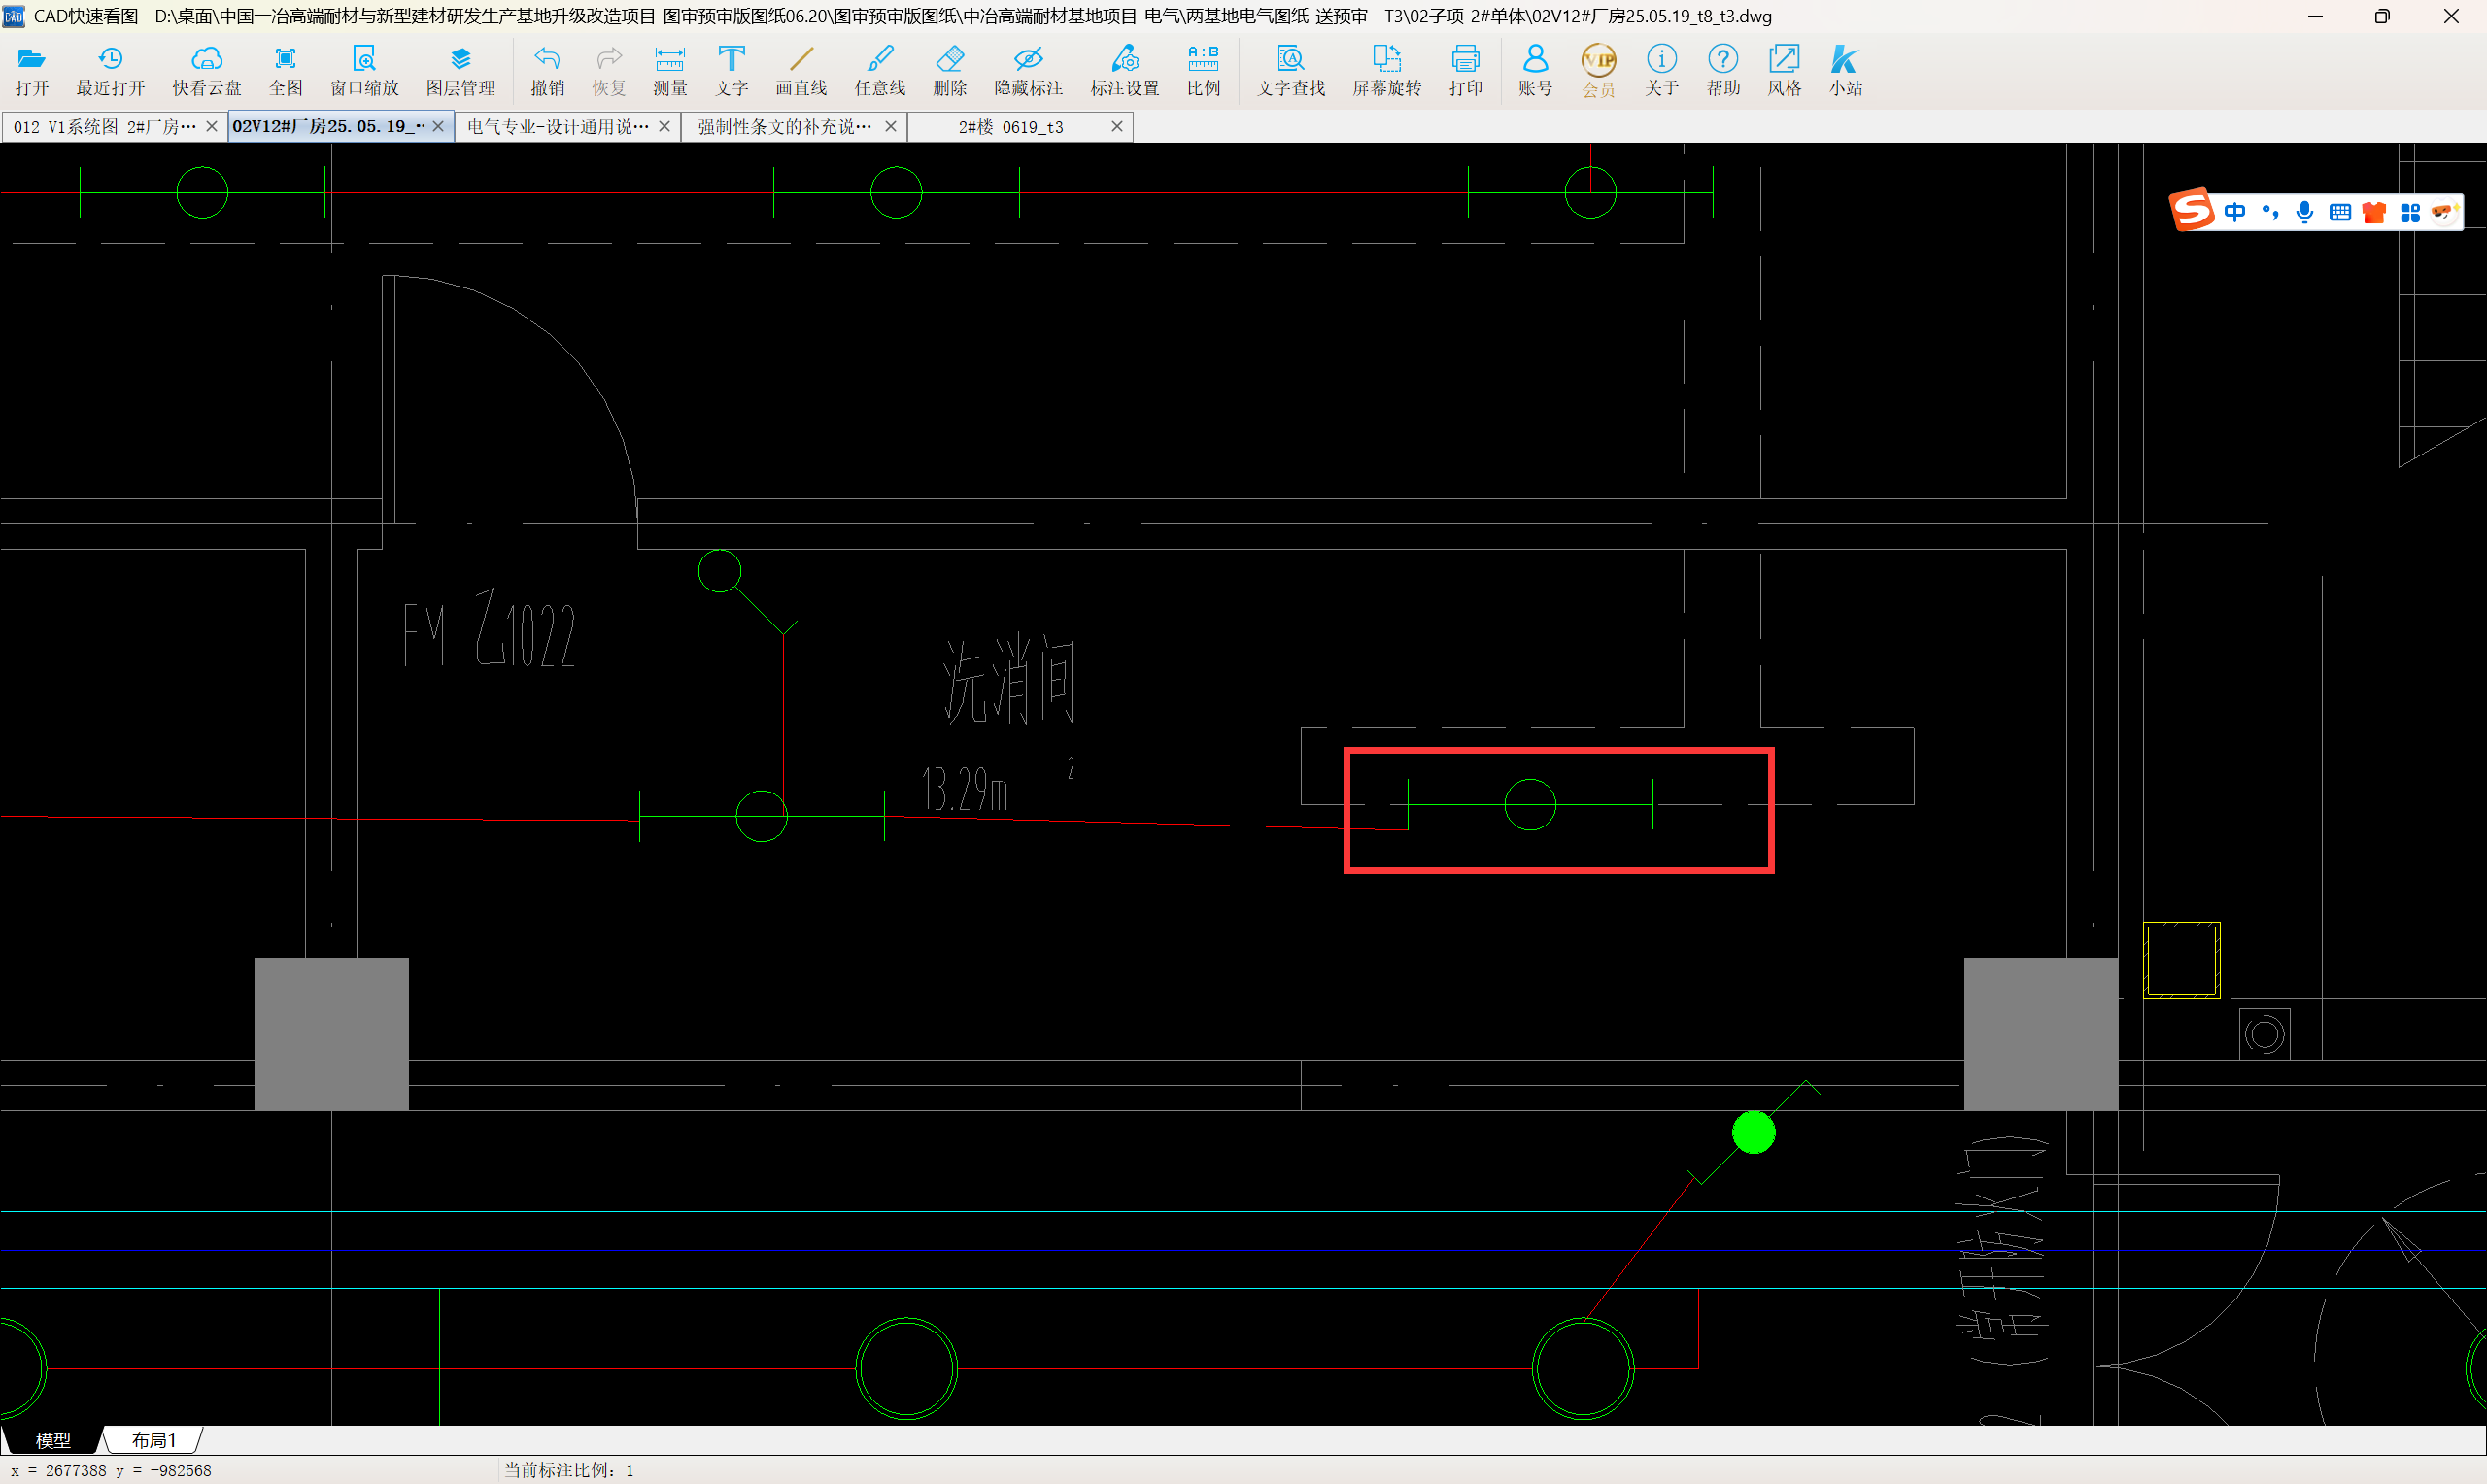Close the 02V12#厂房25.05.19 tab
2487x1484 pixels.
[438, 127]
